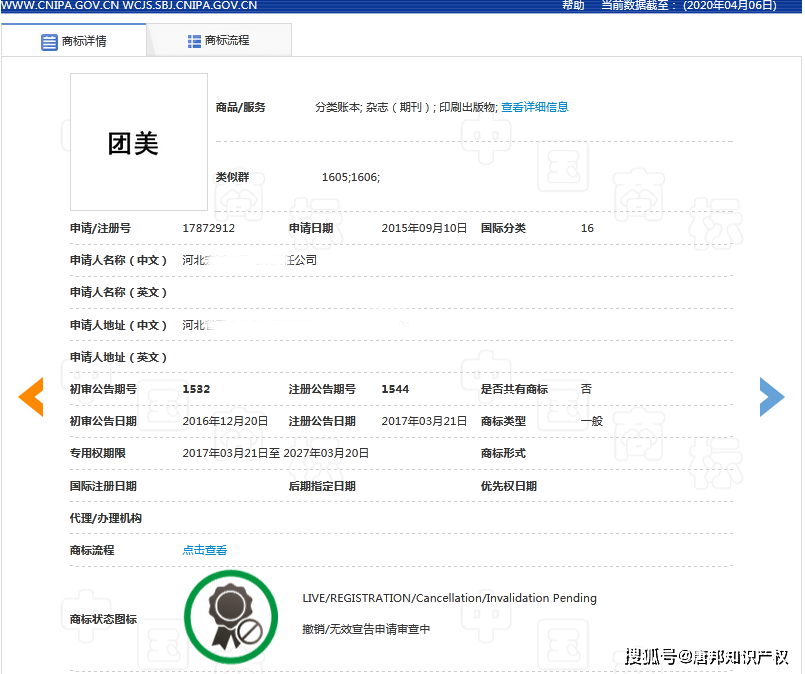Screen dimensions: 805x674
Task: Select date 2016年12月20日
Action: coord(225,421)
